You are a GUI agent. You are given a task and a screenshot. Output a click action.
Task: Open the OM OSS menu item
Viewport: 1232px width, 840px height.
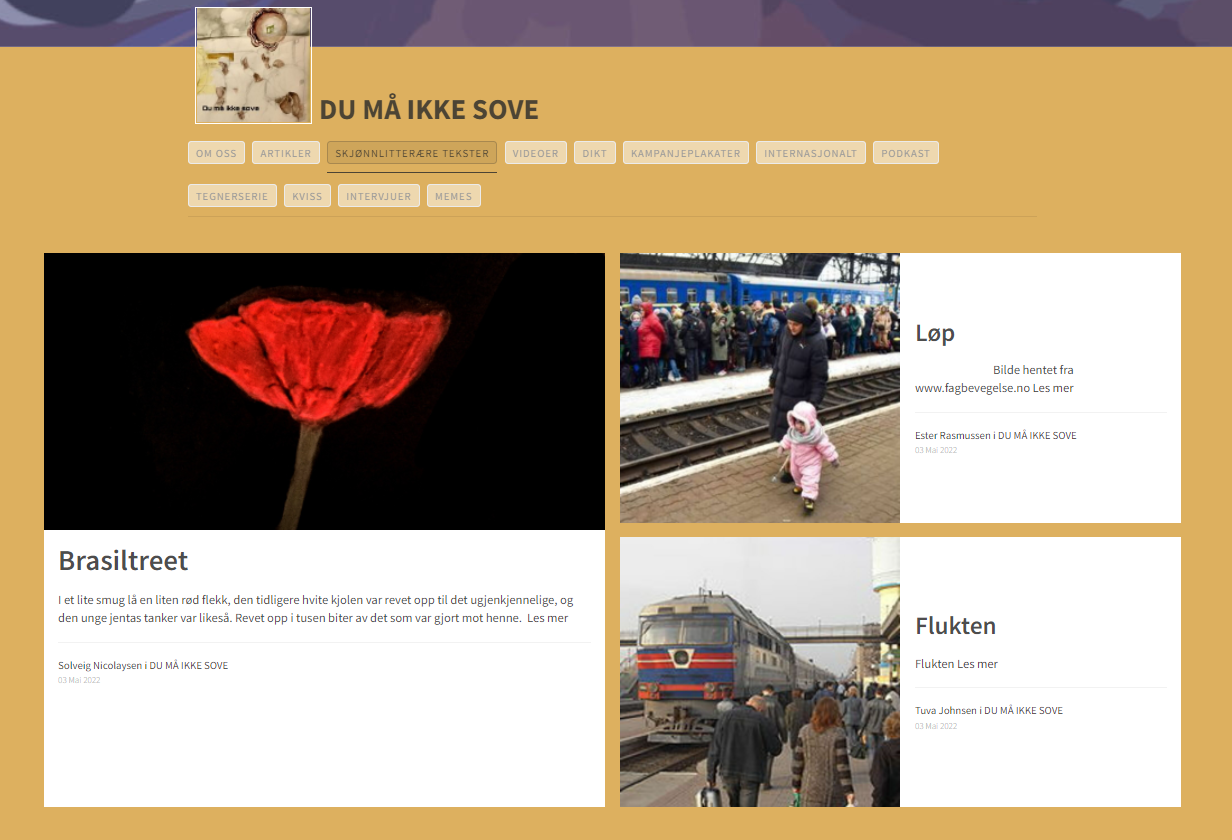click(217, 153)
